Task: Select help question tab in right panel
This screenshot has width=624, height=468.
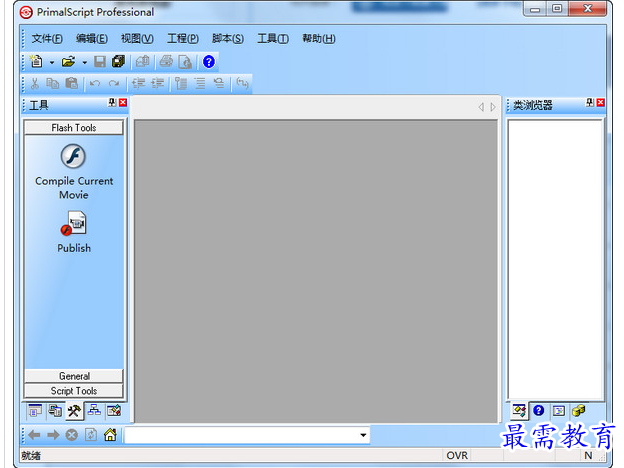Action: pyautogui.click(x=538, y=410)
